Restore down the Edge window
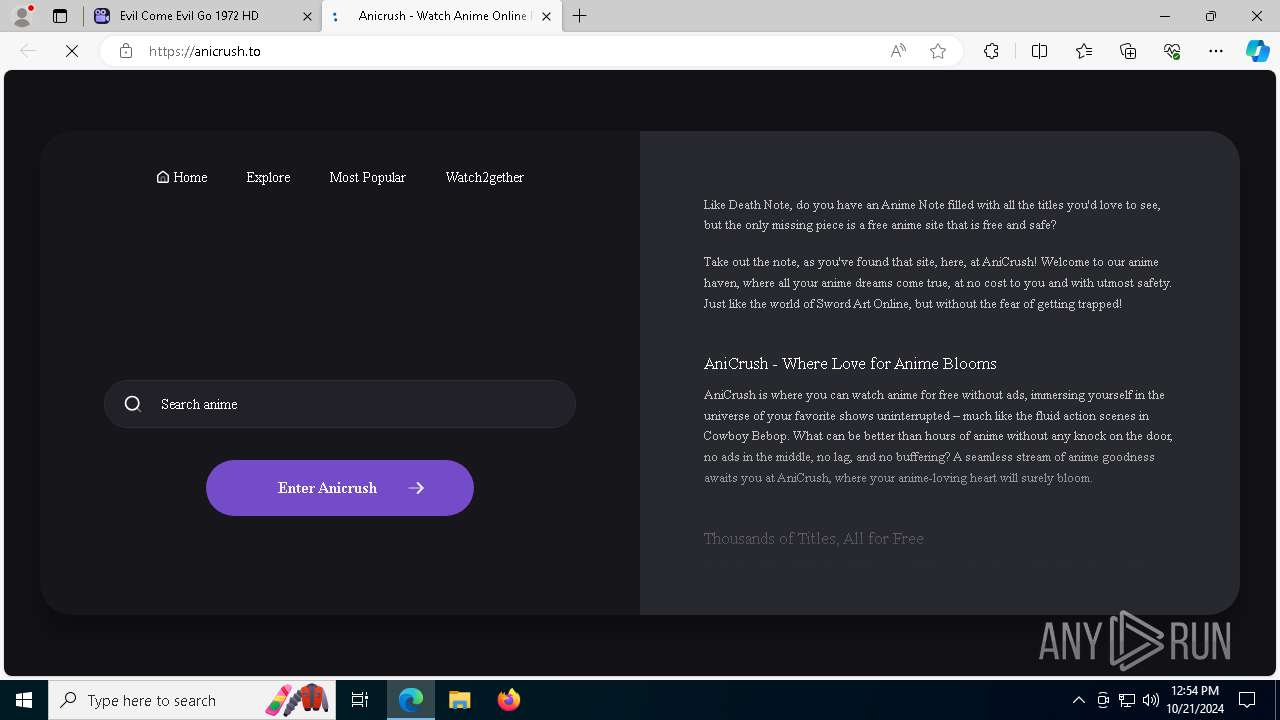Image resolution: width=1280 pixels, height=720 pixels. 1211,16
